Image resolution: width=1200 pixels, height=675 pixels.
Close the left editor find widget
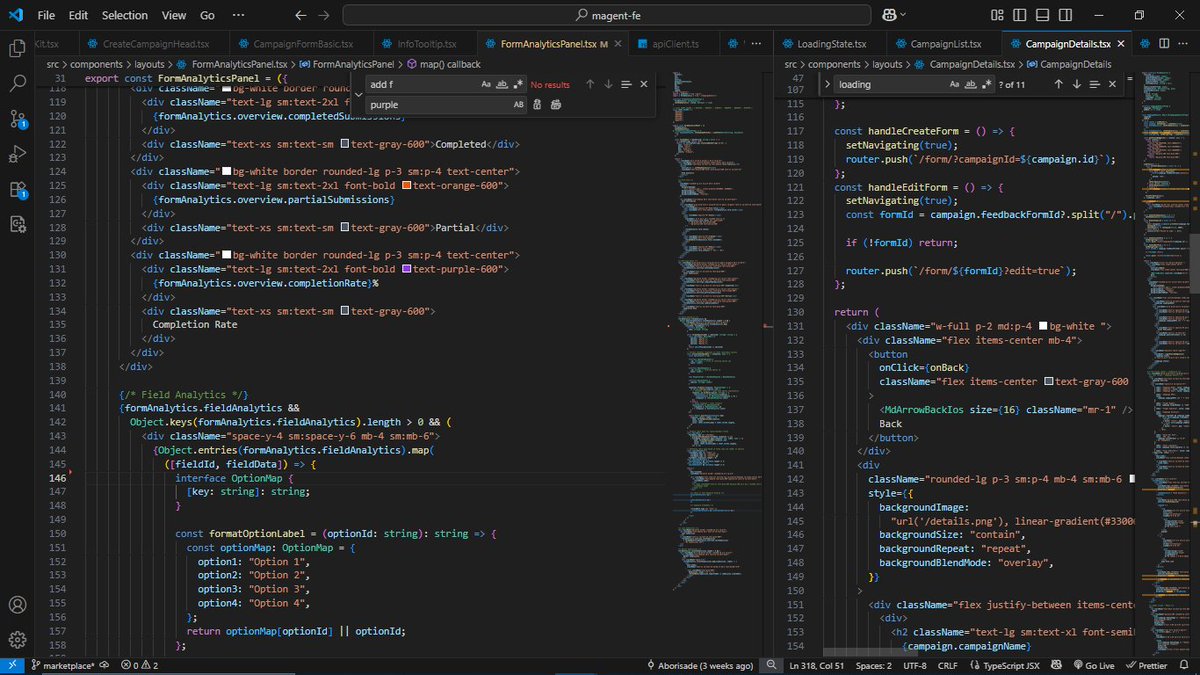coord(644,85)
